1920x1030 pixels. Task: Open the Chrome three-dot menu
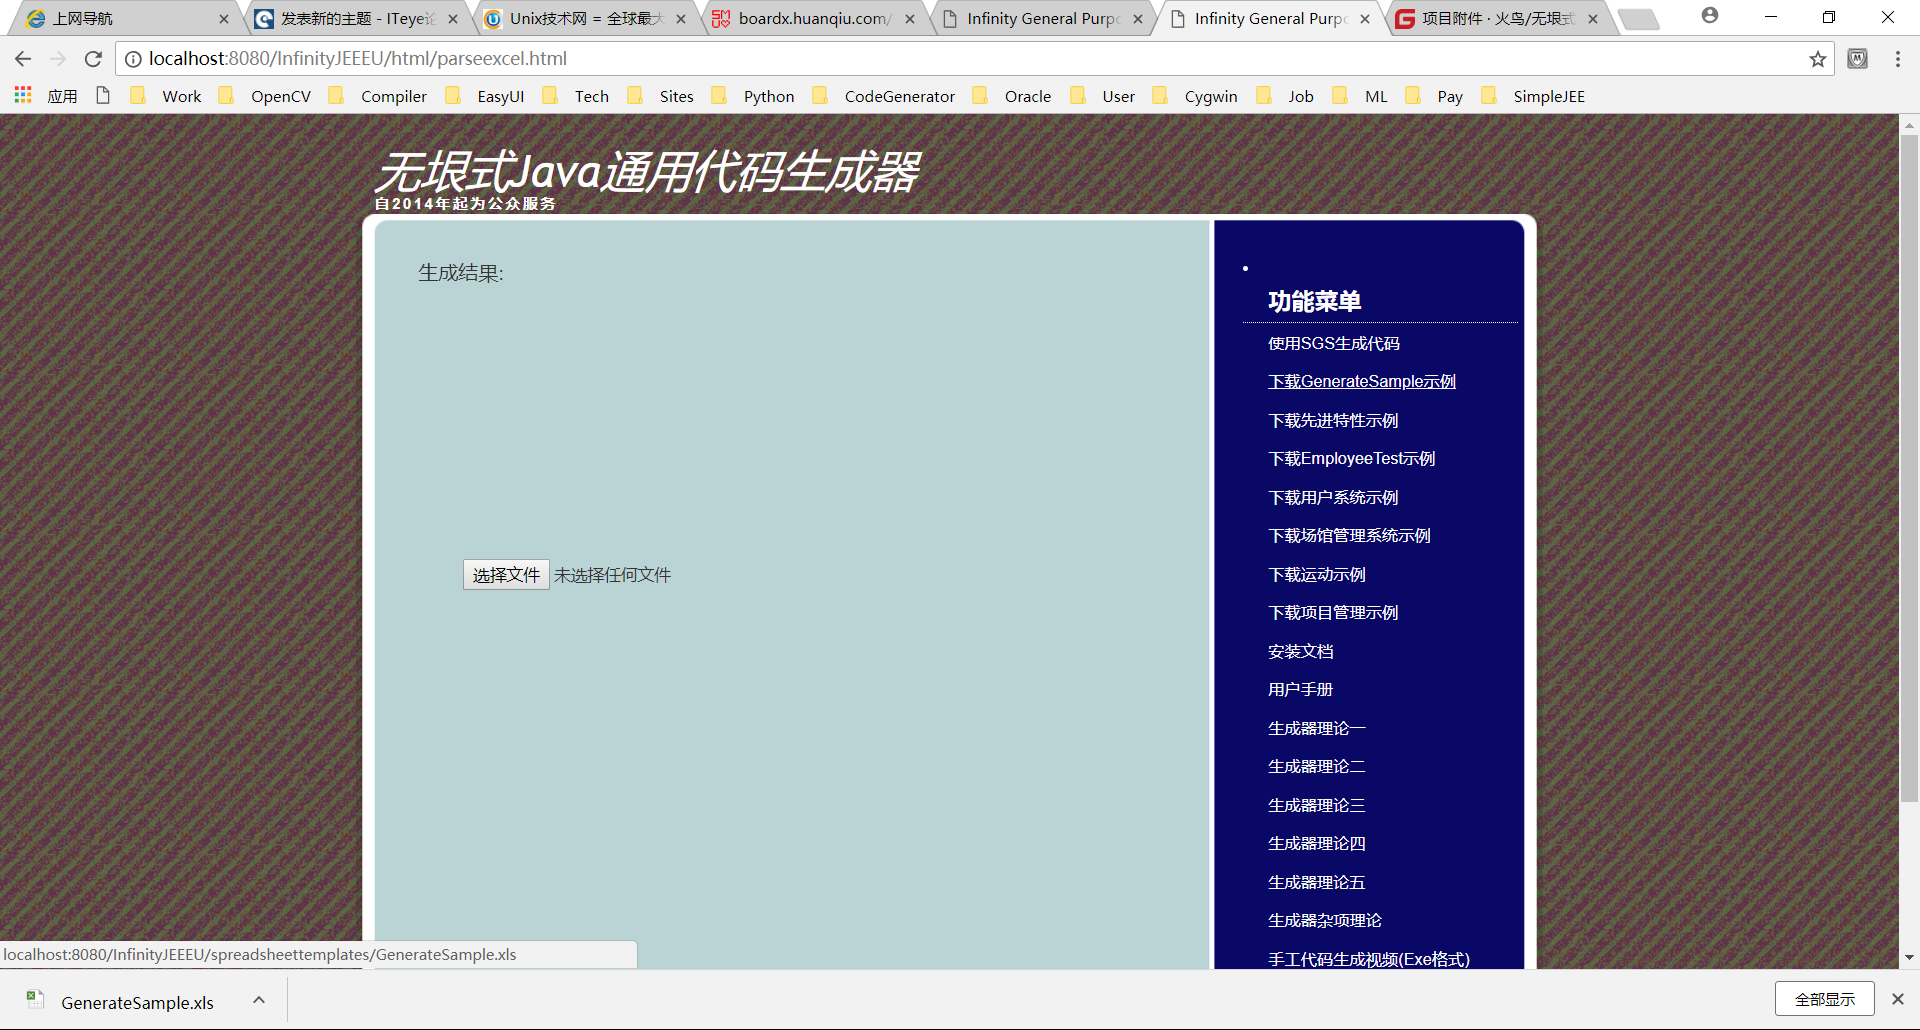coord(1897,59)
